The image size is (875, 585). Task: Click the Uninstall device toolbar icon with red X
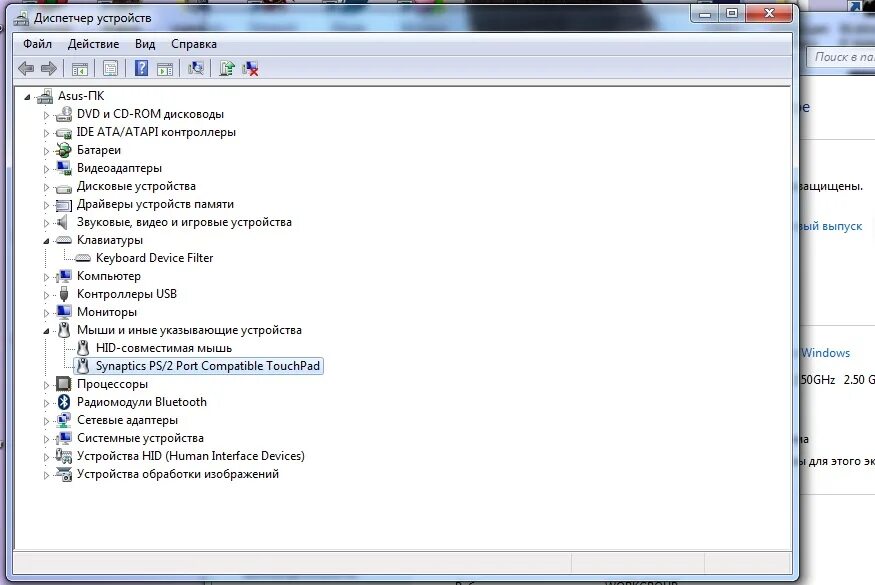click(251, 69)
